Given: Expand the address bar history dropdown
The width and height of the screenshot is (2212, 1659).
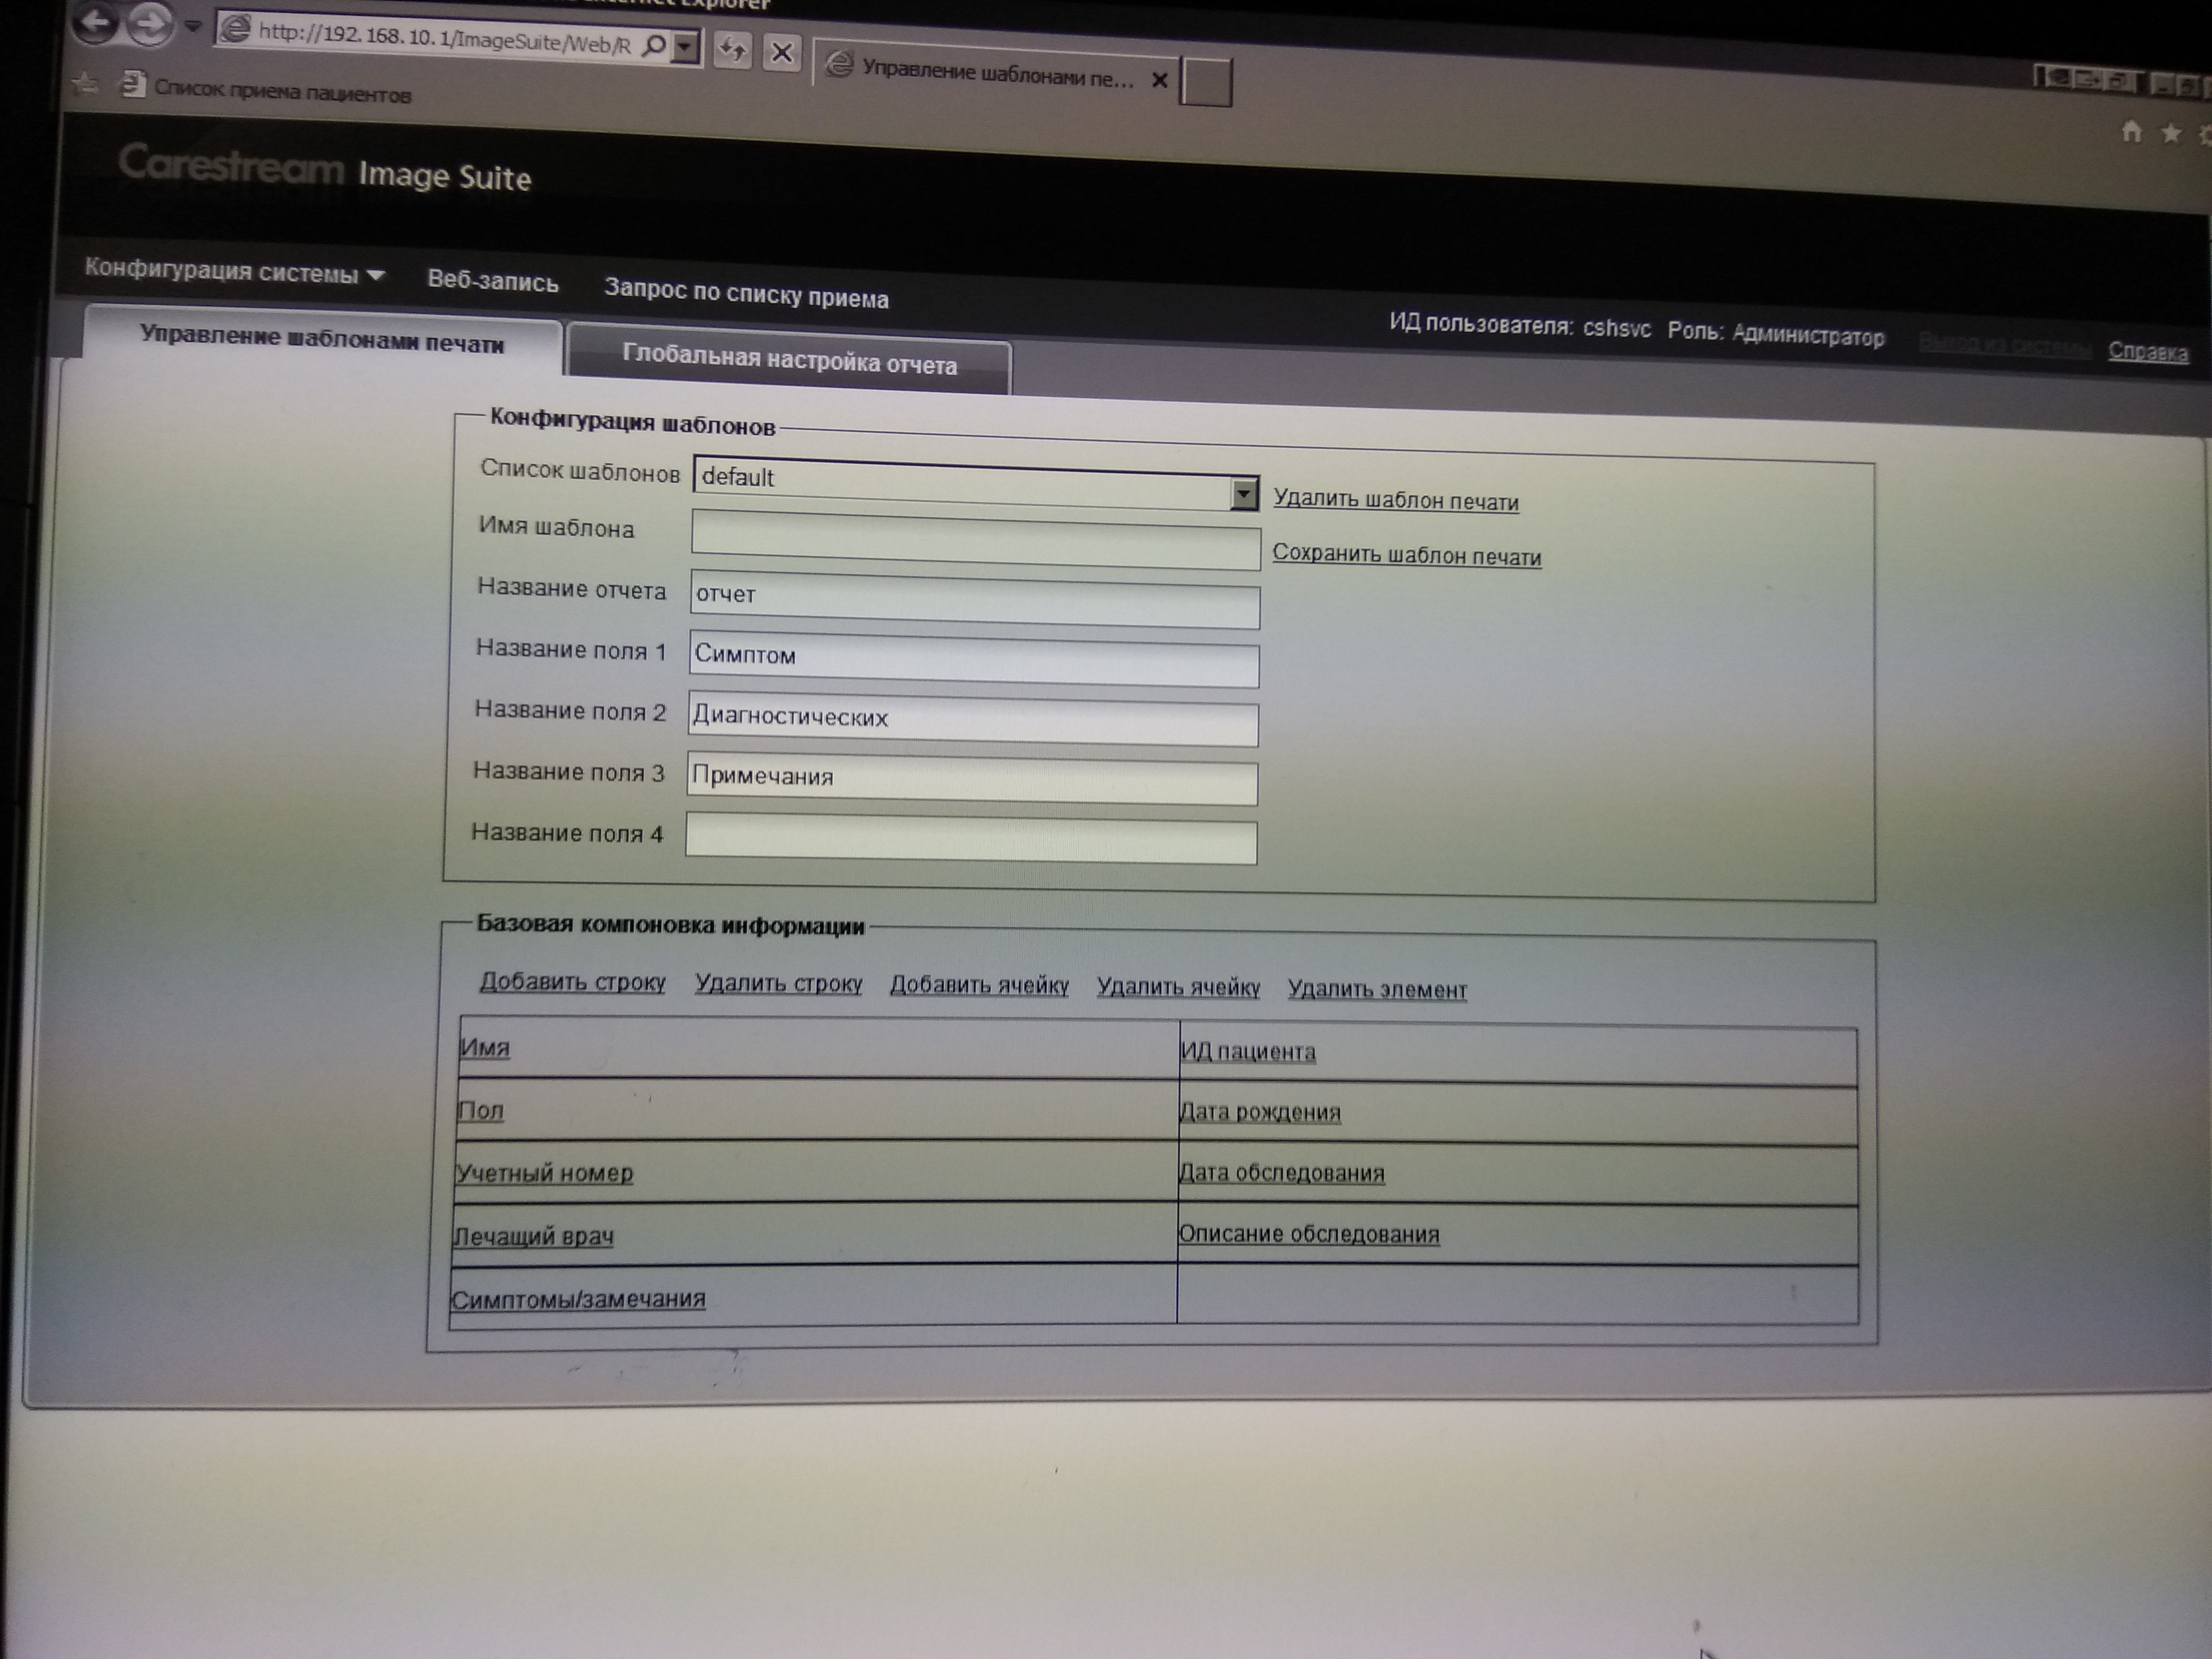Looking at the screenshot, I should click(x=685, y=47).
